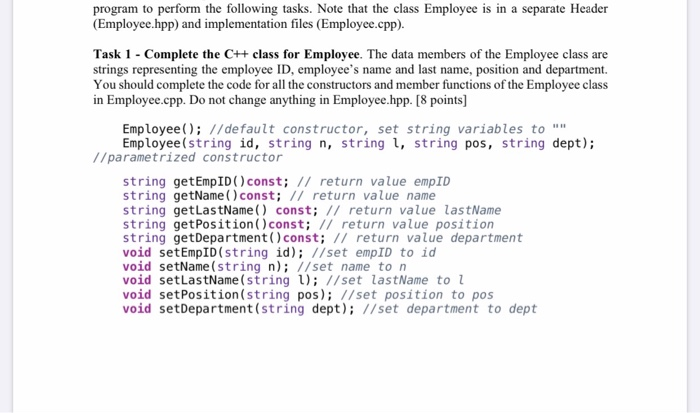This screenshot has width=700, height=413.
Task: Click the 'string getDepartment()const;' line
Action: coord(224,238)
